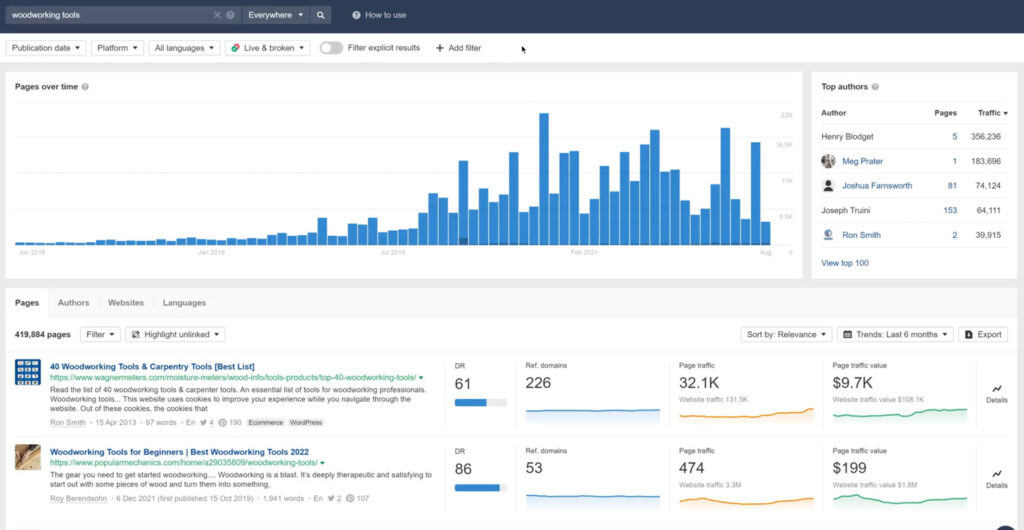
Task: Click the tallest bar in the chart
Action: (x=544, y=178)
